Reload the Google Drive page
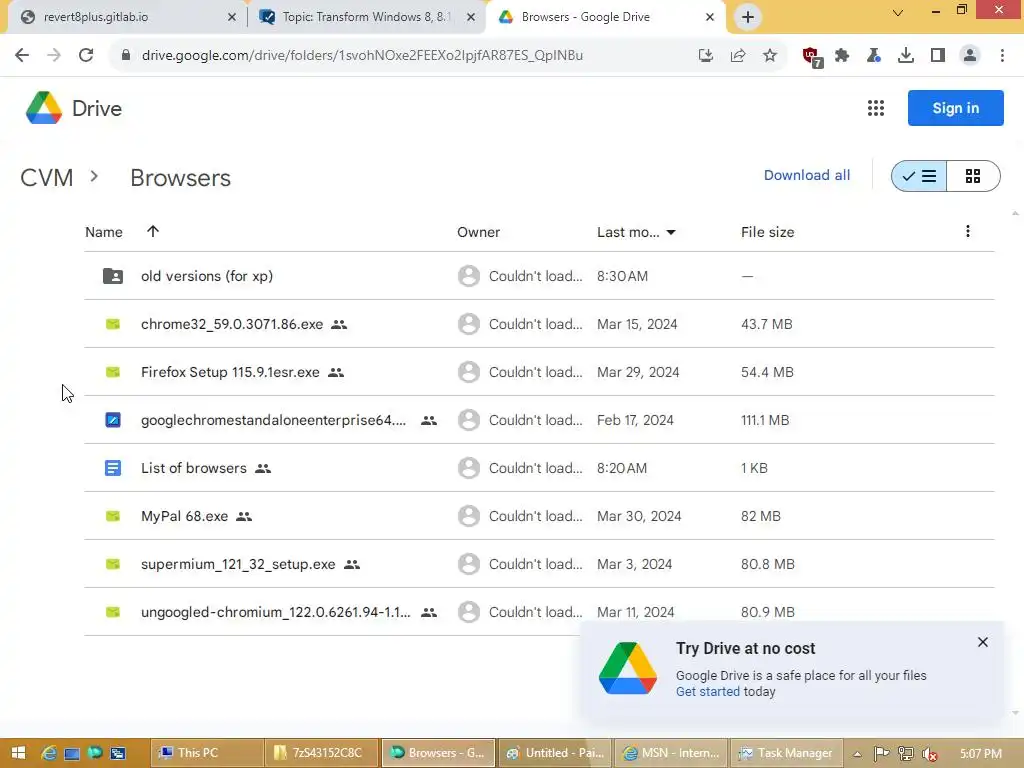The height and width of the screenshot is (768, 1024). [x=86, y=56]
